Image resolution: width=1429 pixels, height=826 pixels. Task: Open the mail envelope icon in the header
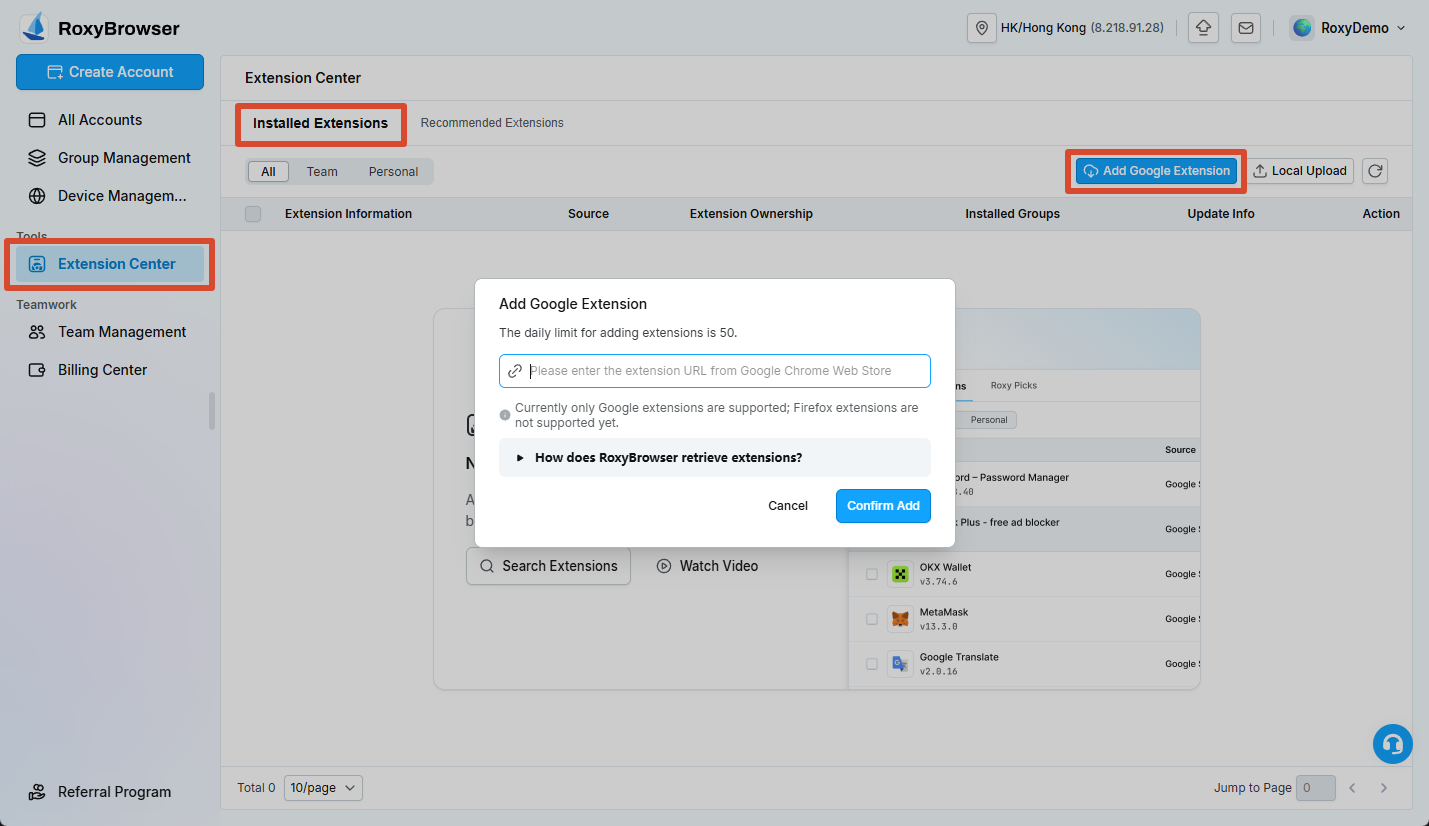pyautogui.click(x=1246, y=28)
